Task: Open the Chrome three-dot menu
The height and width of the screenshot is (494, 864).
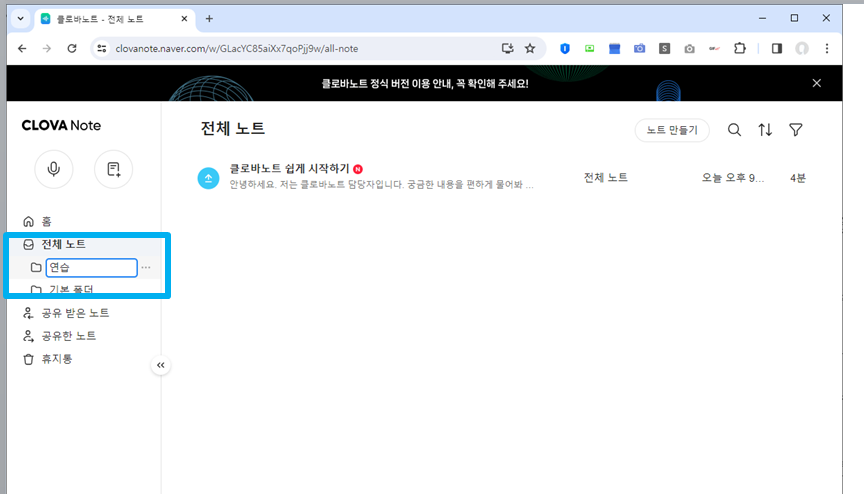Action: 827,48
